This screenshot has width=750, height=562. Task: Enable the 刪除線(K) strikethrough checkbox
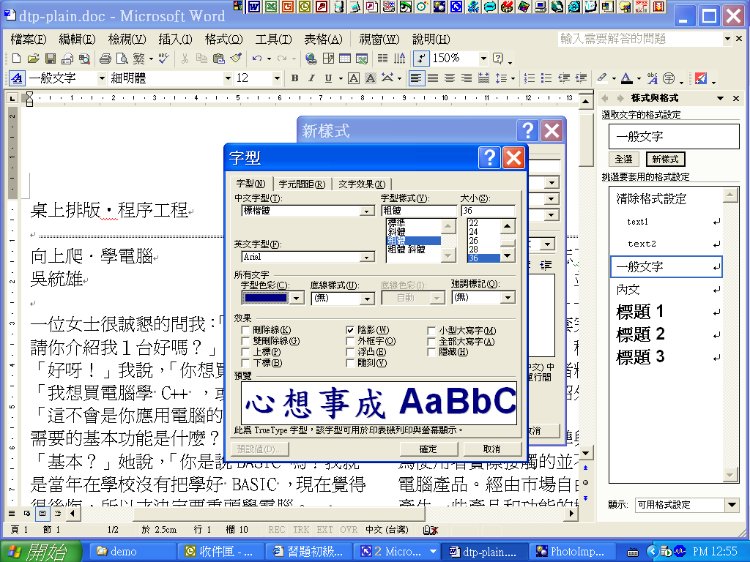click(x=245, y=330)
